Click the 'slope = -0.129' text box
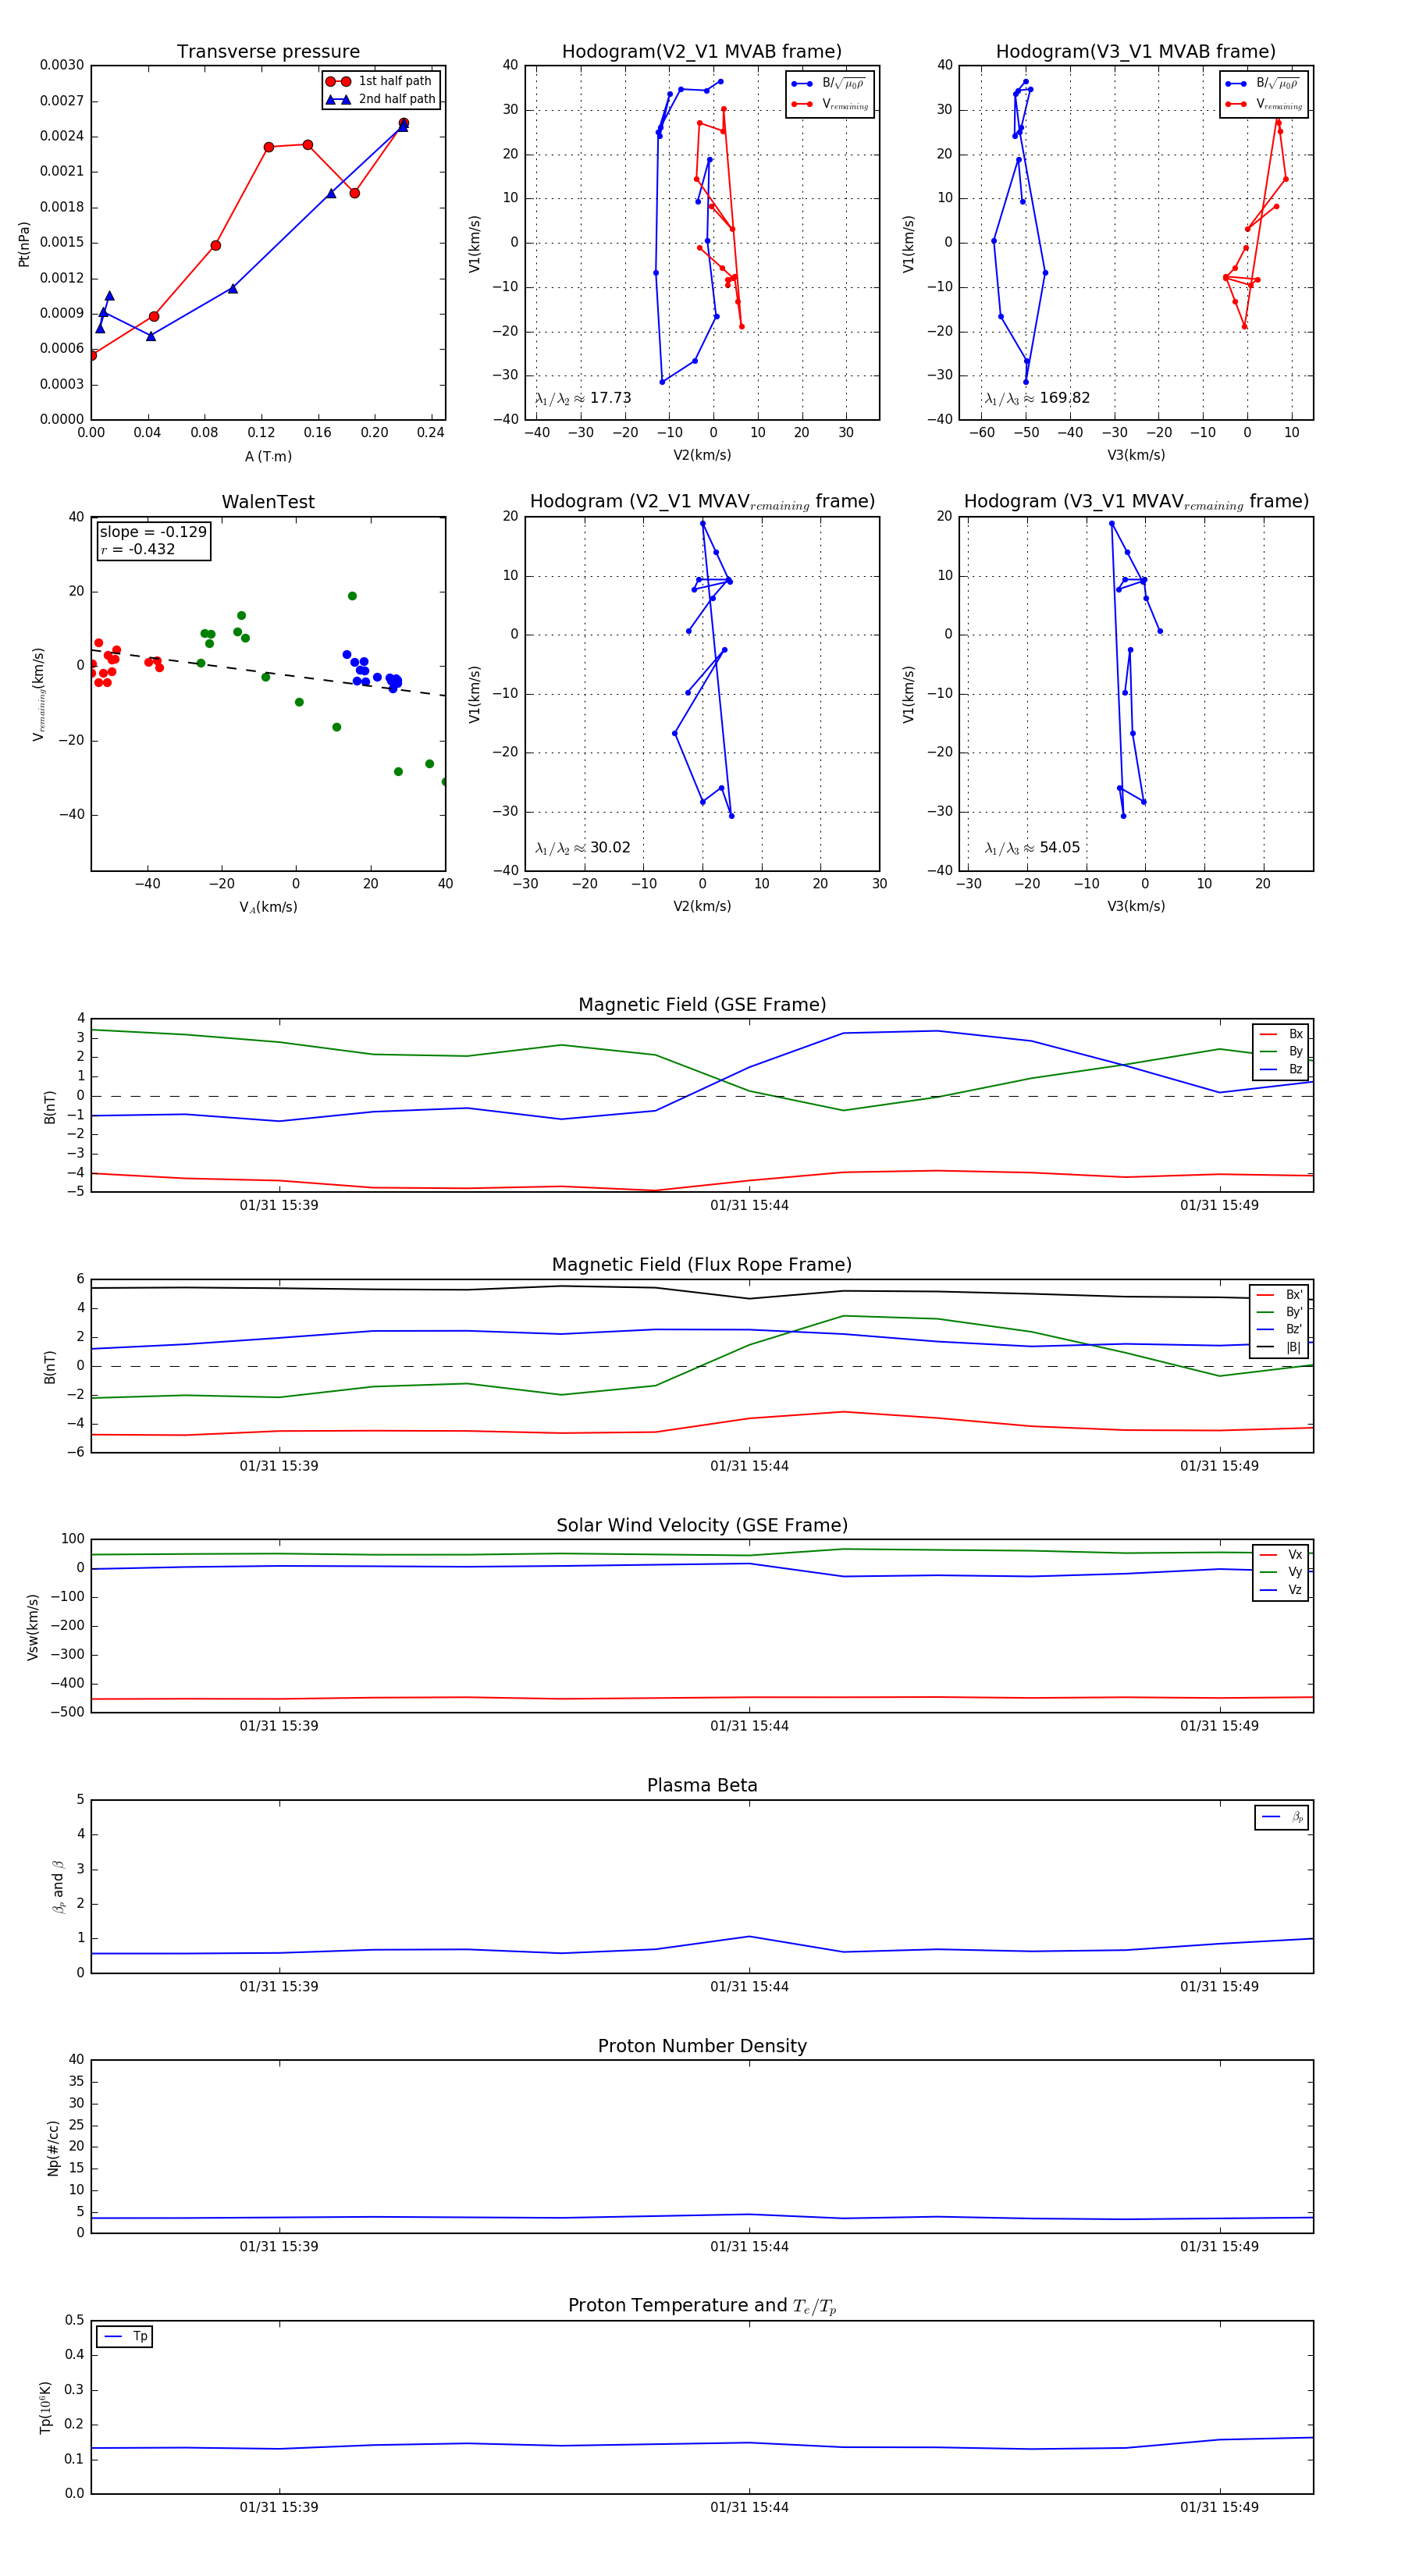The image size is (1405, 2576). tap(153, 532)
